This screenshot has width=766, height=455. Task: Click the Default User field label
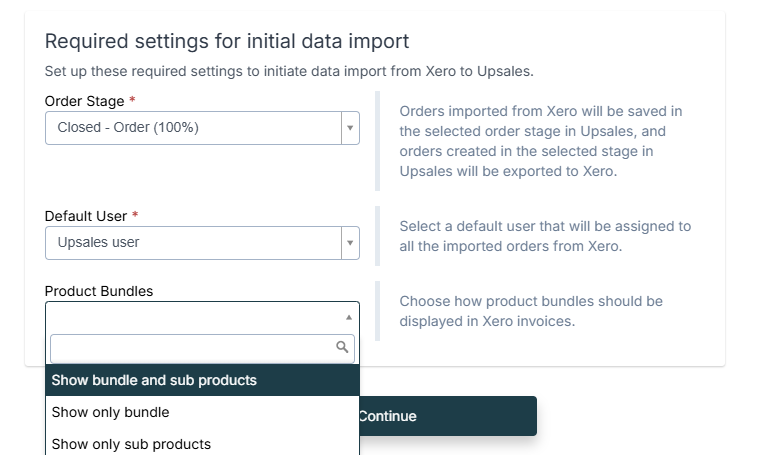86,216
